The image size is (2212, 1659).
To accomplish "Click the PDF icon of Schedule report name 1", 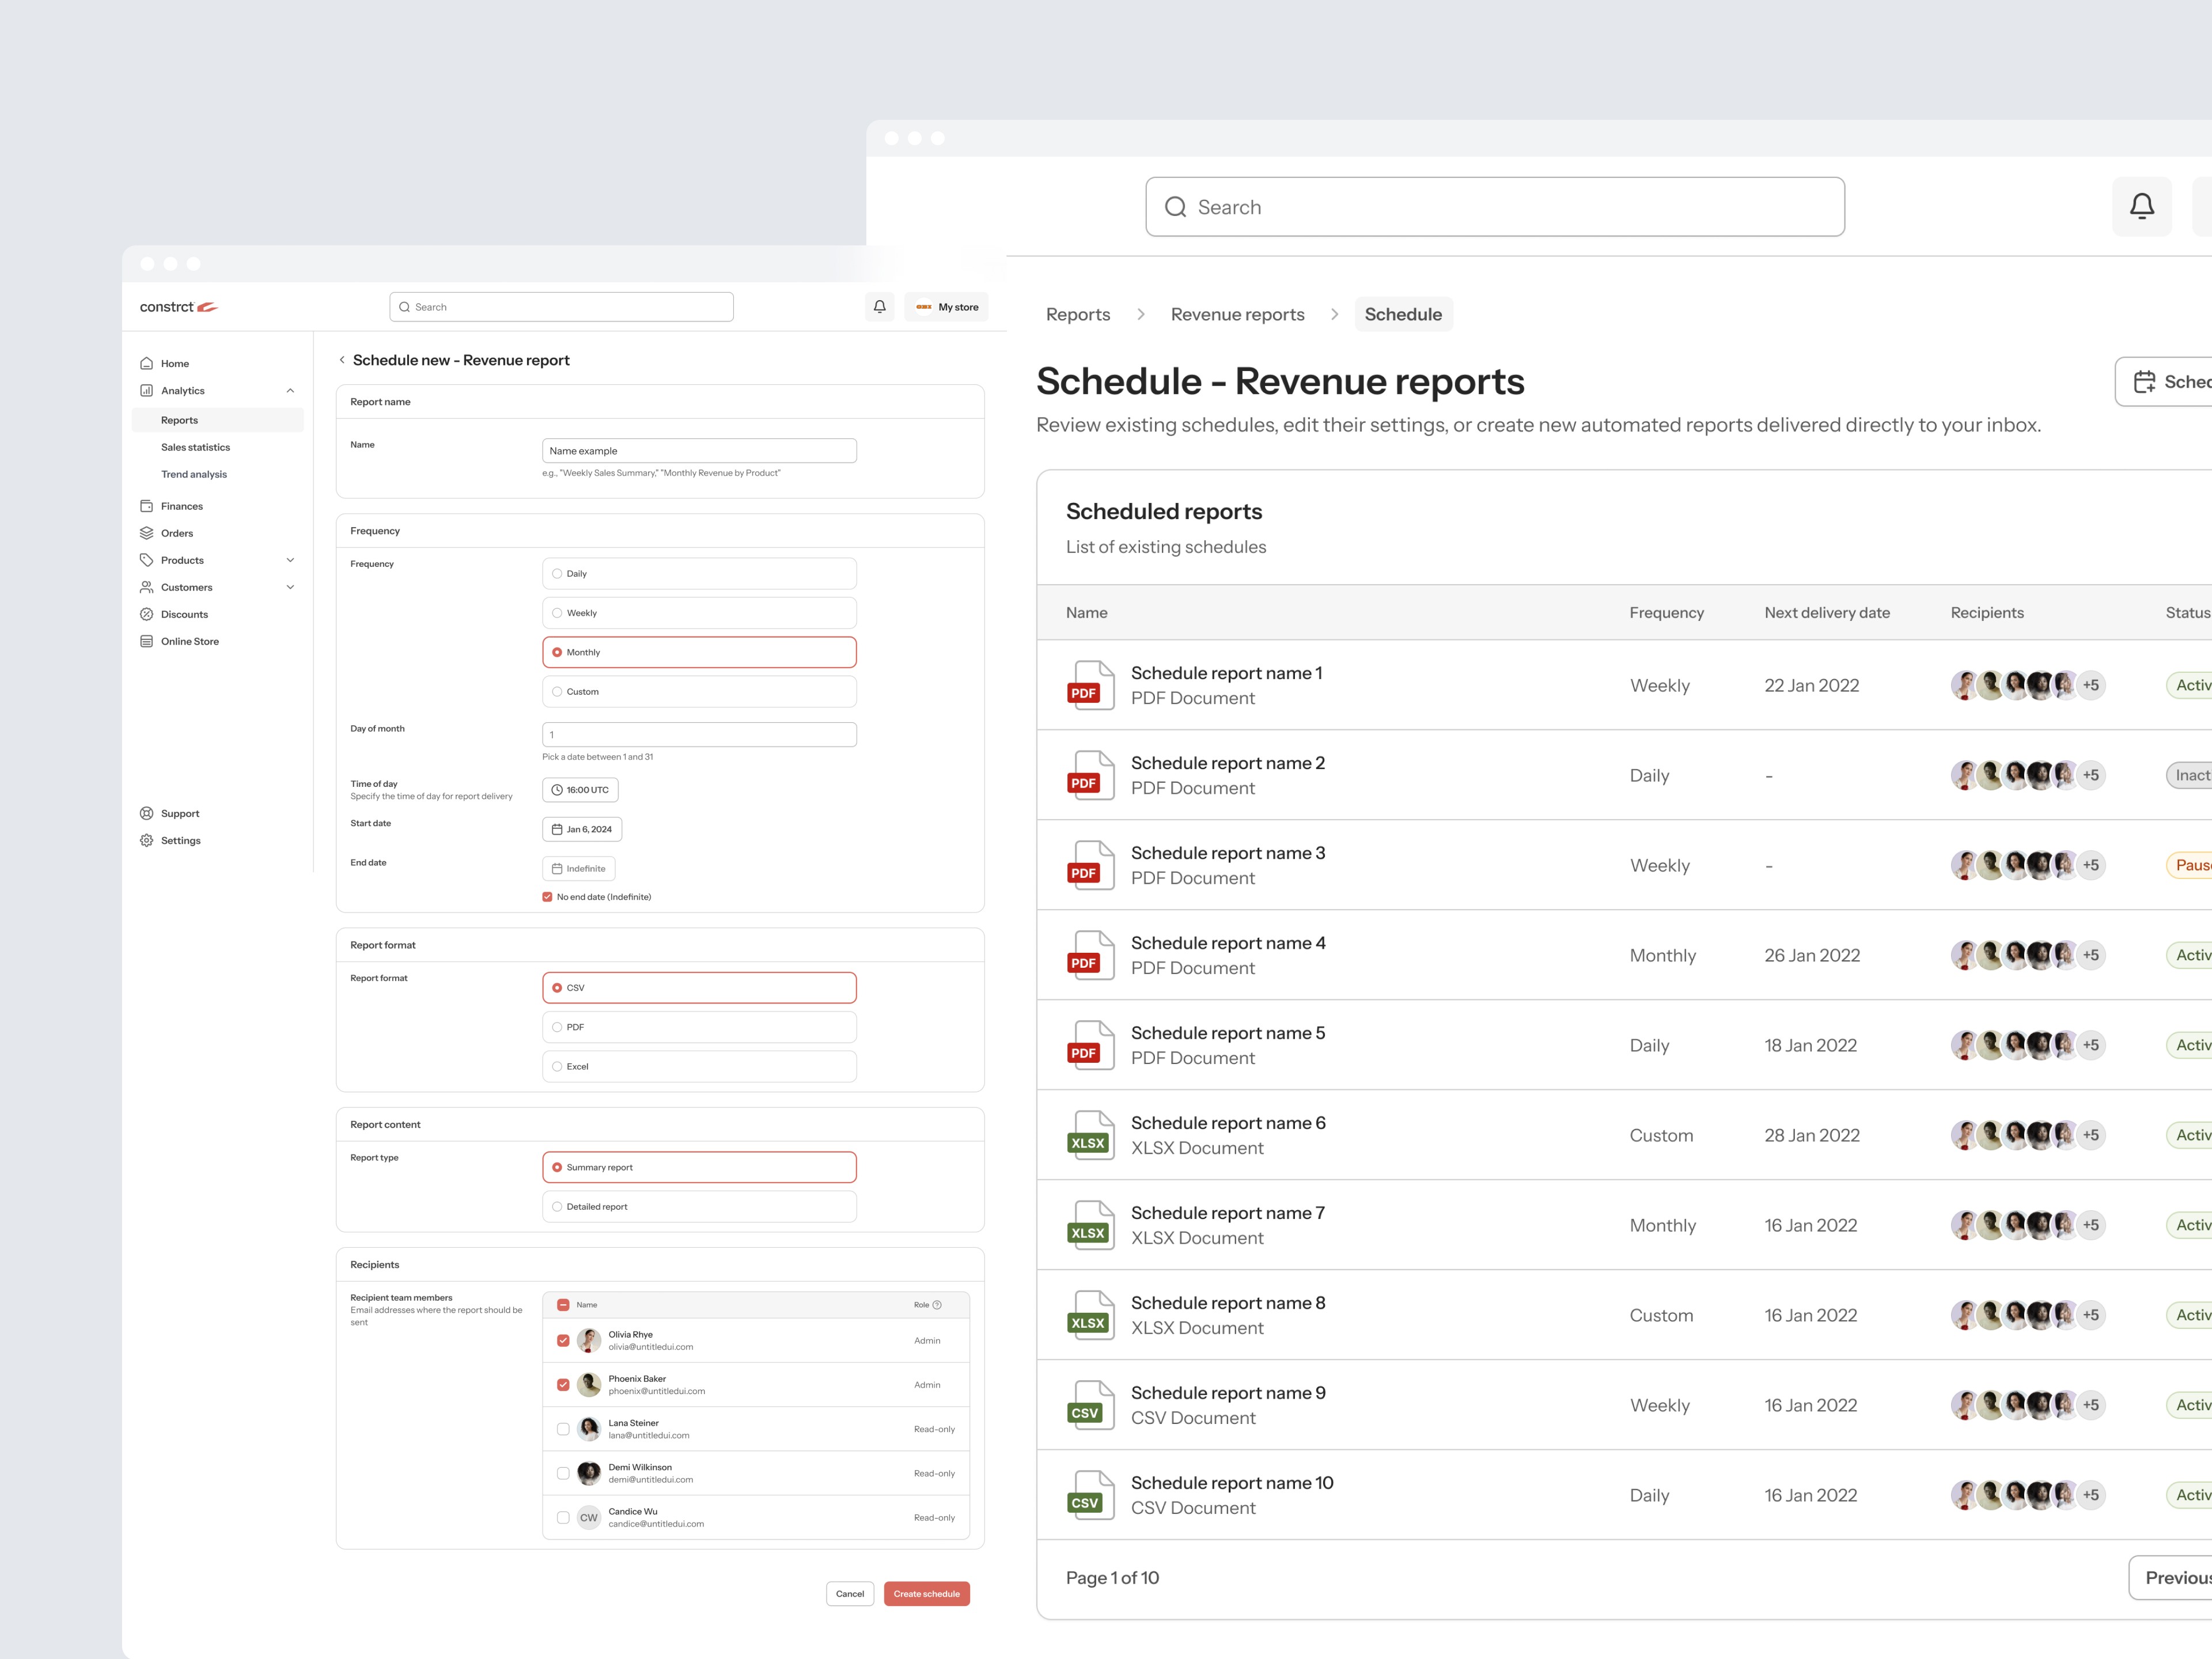I will point(1090,685).
